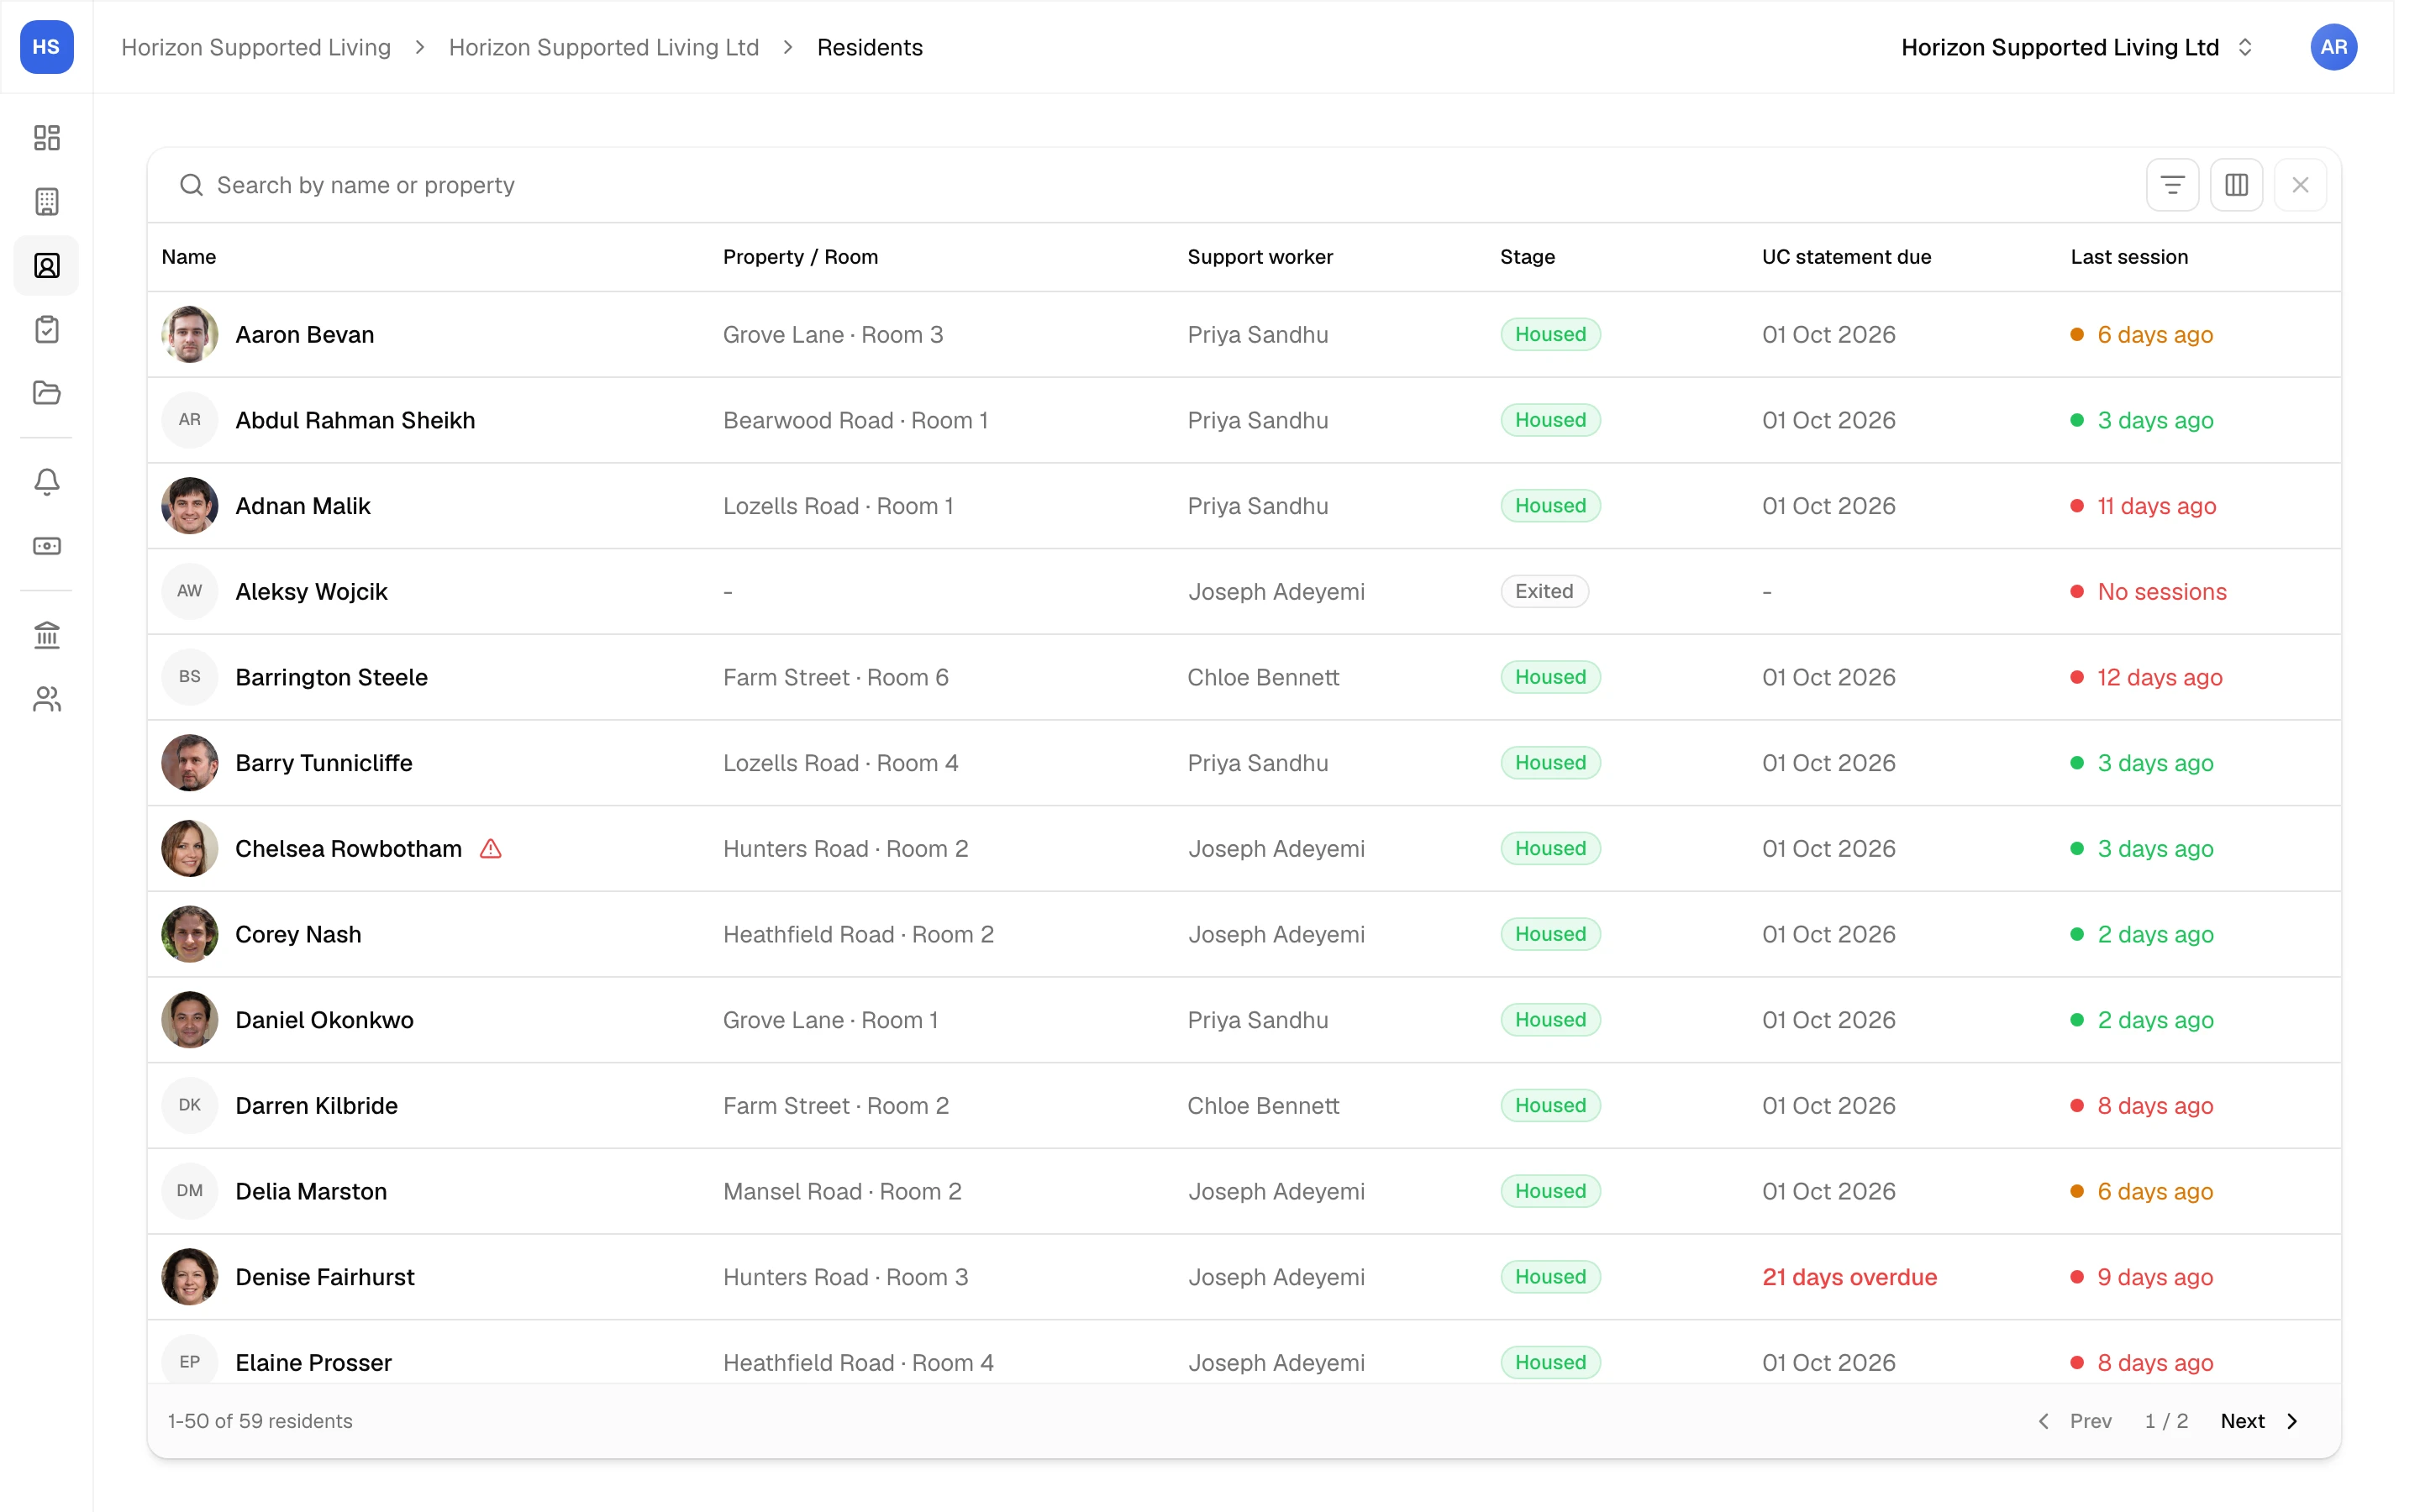
Task: Click '01 Oct 2026' in Delia Marston's row
Action: tap(1829, 1191)
